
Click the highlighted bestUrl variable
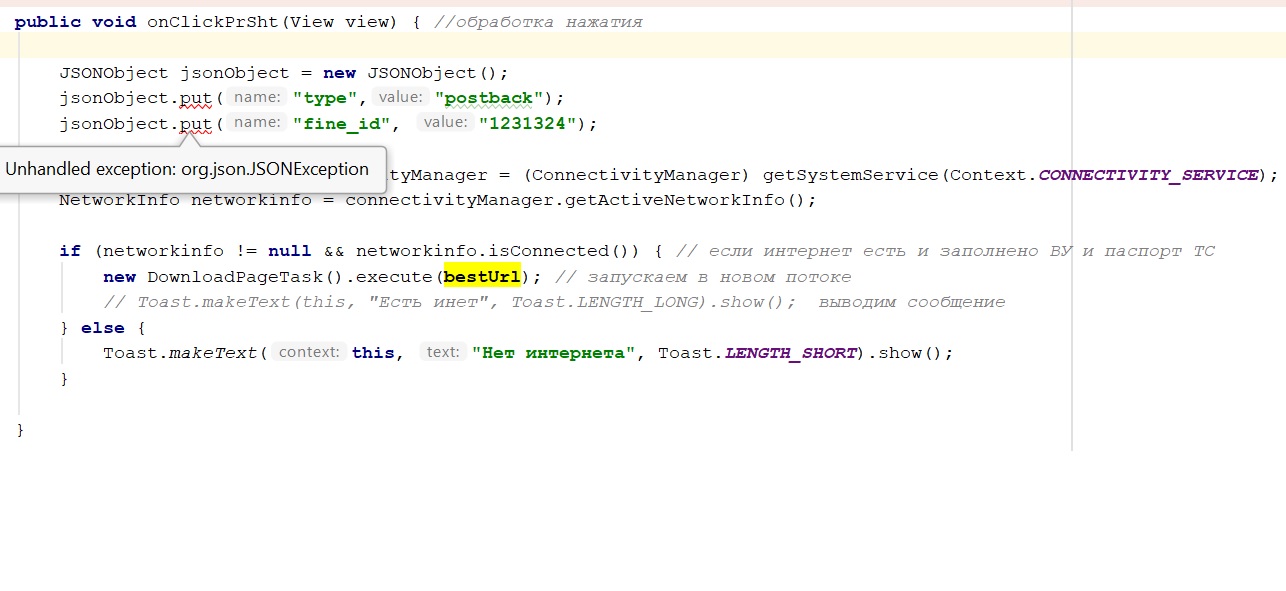click(x=483, y=277)
